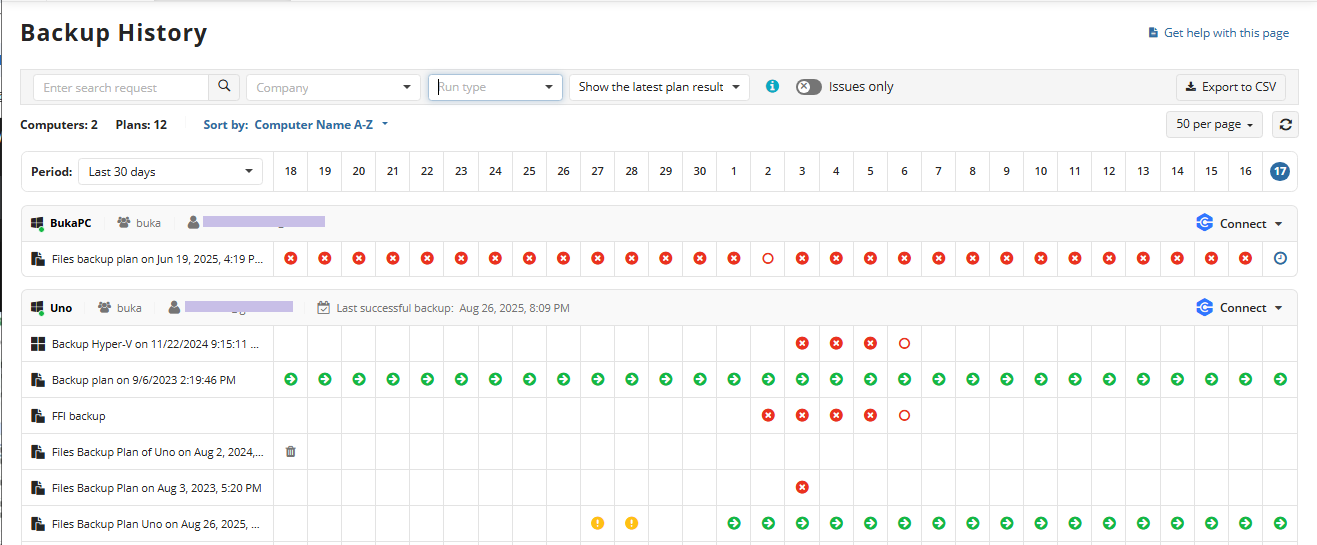This screenshot has height=545, width=1317.
Task: Change sort order Computer Name A-Z
Action: (x=321, y=125)
